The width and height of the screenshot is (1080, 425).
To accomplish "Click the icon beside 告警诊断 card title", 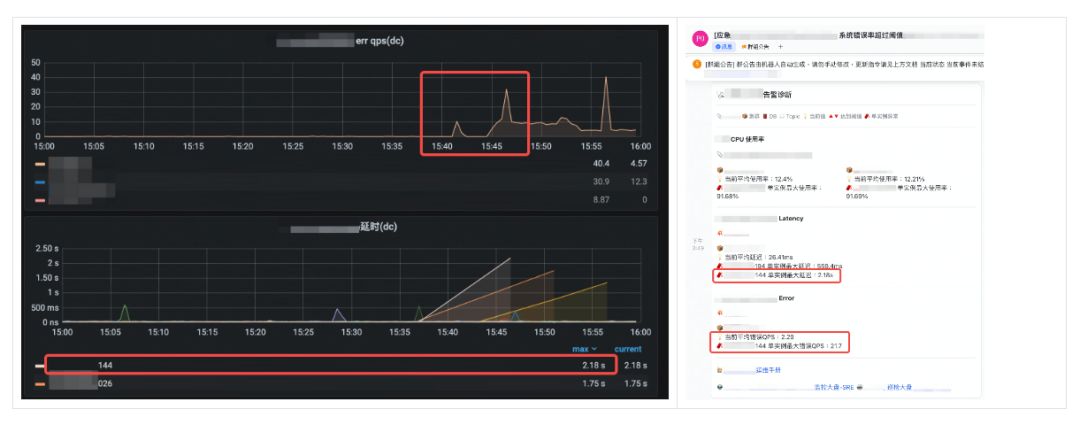I will (x=721, y=95).
